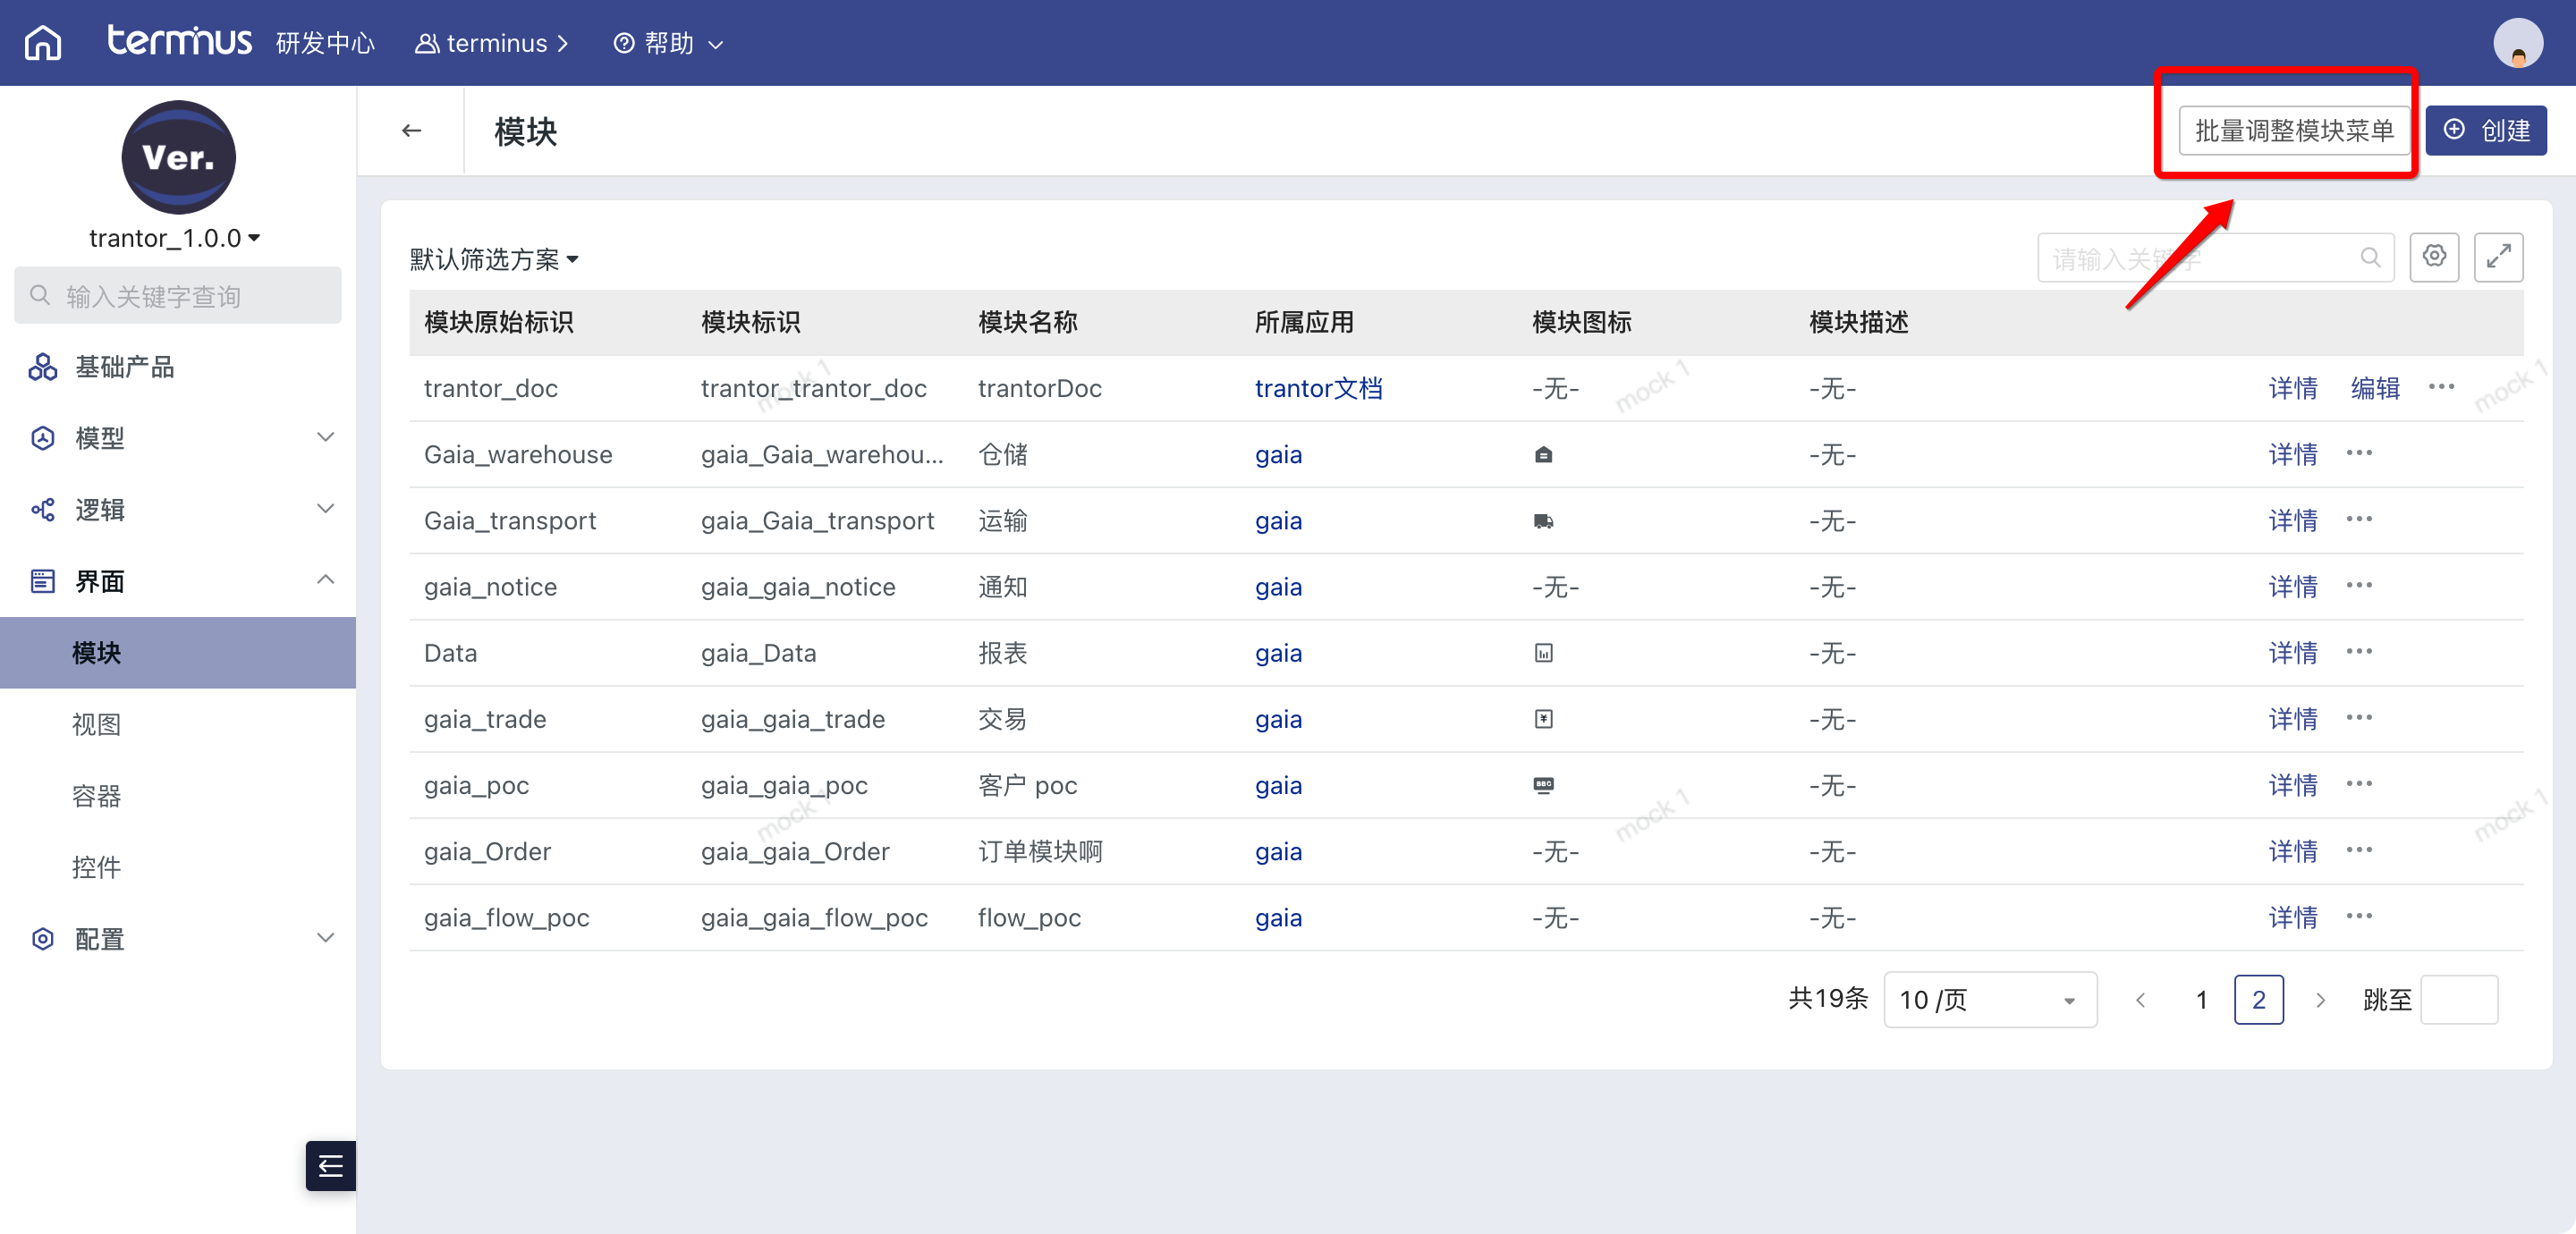The height and width of the screenshot is (1234, 2576).
Task: Open 详情 for gaia_Order row
Action: point(2292,851)
